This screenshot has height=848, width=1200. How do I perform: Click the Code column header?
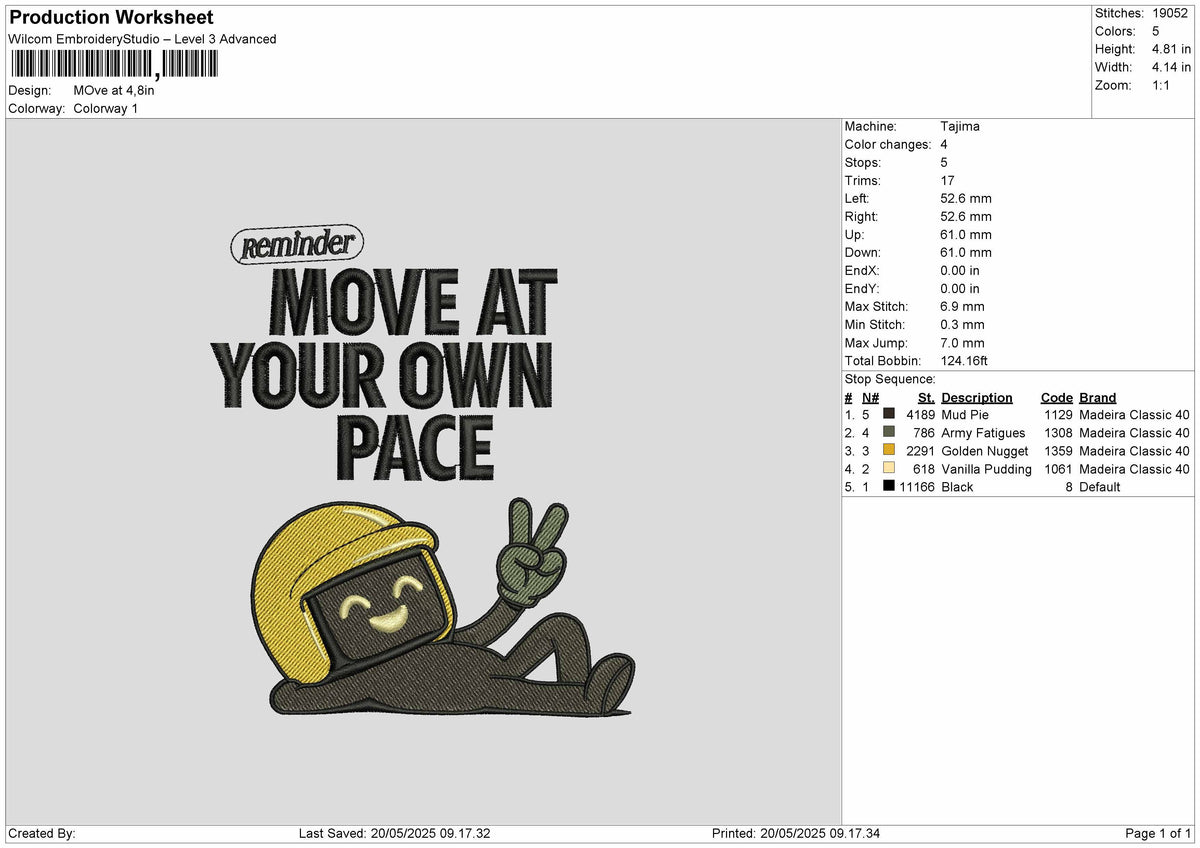point(1056,397)
